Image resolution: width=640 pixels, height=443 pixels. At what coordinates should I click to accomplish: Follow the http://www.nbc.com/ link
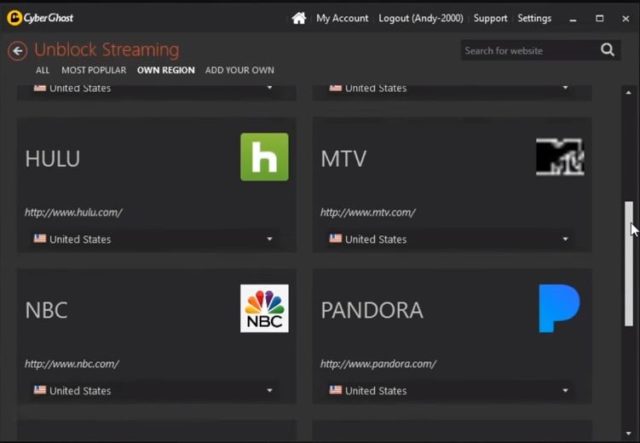tap(72, 364)
